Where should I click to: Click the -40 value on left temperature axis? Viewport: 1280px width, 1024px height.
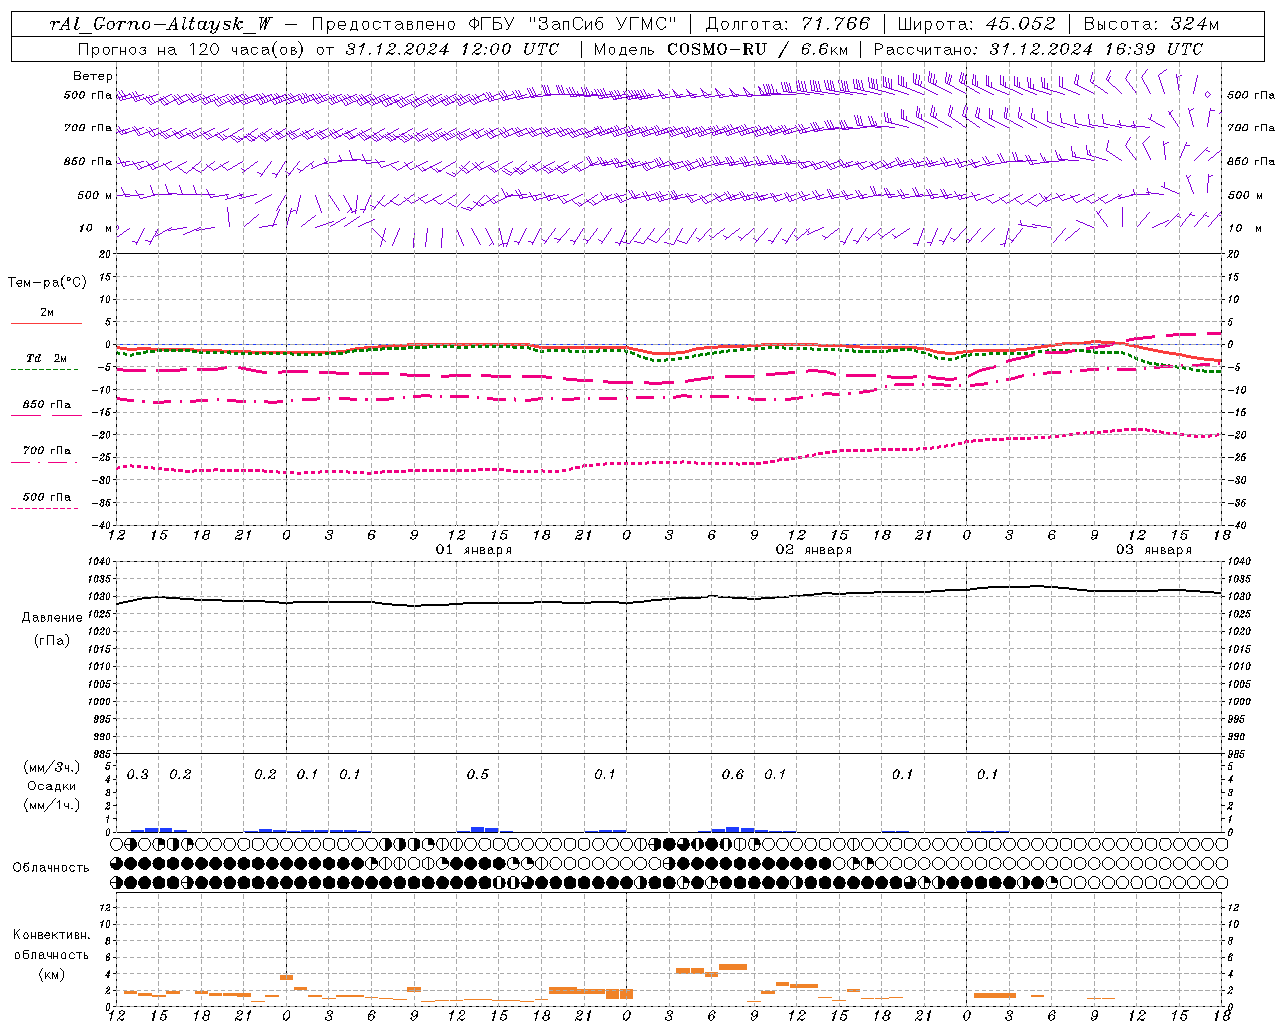pyautogui.click(x=103, y=525)
